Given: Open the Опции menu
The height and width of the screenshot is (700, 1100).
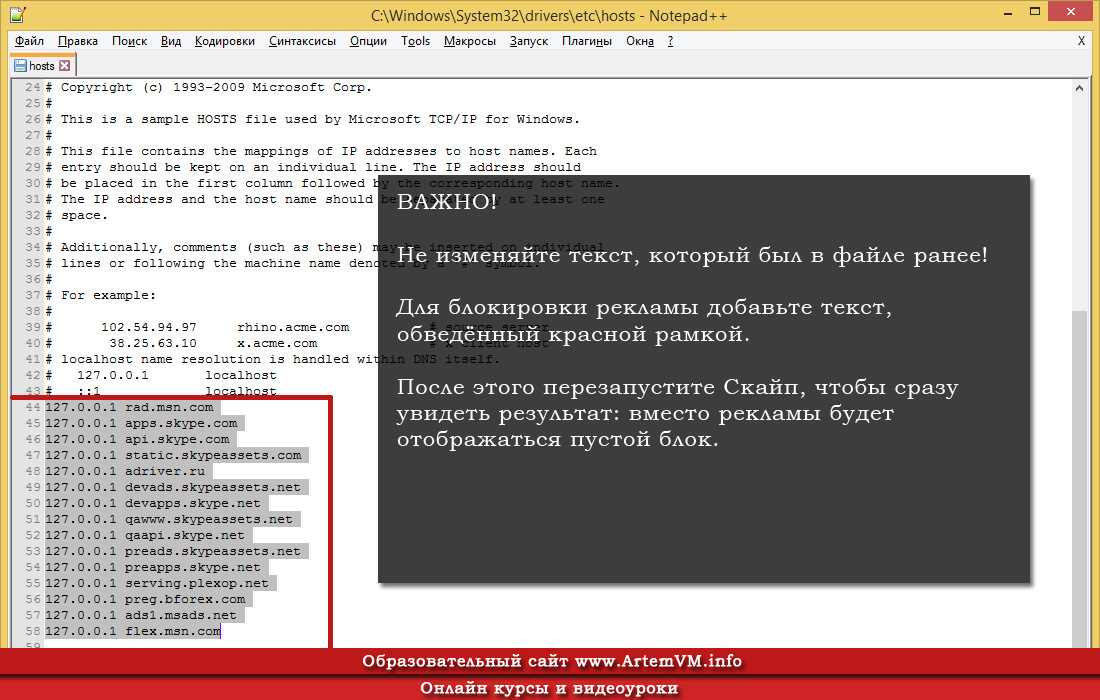Looking at the screenshot, I should point(369,41).
